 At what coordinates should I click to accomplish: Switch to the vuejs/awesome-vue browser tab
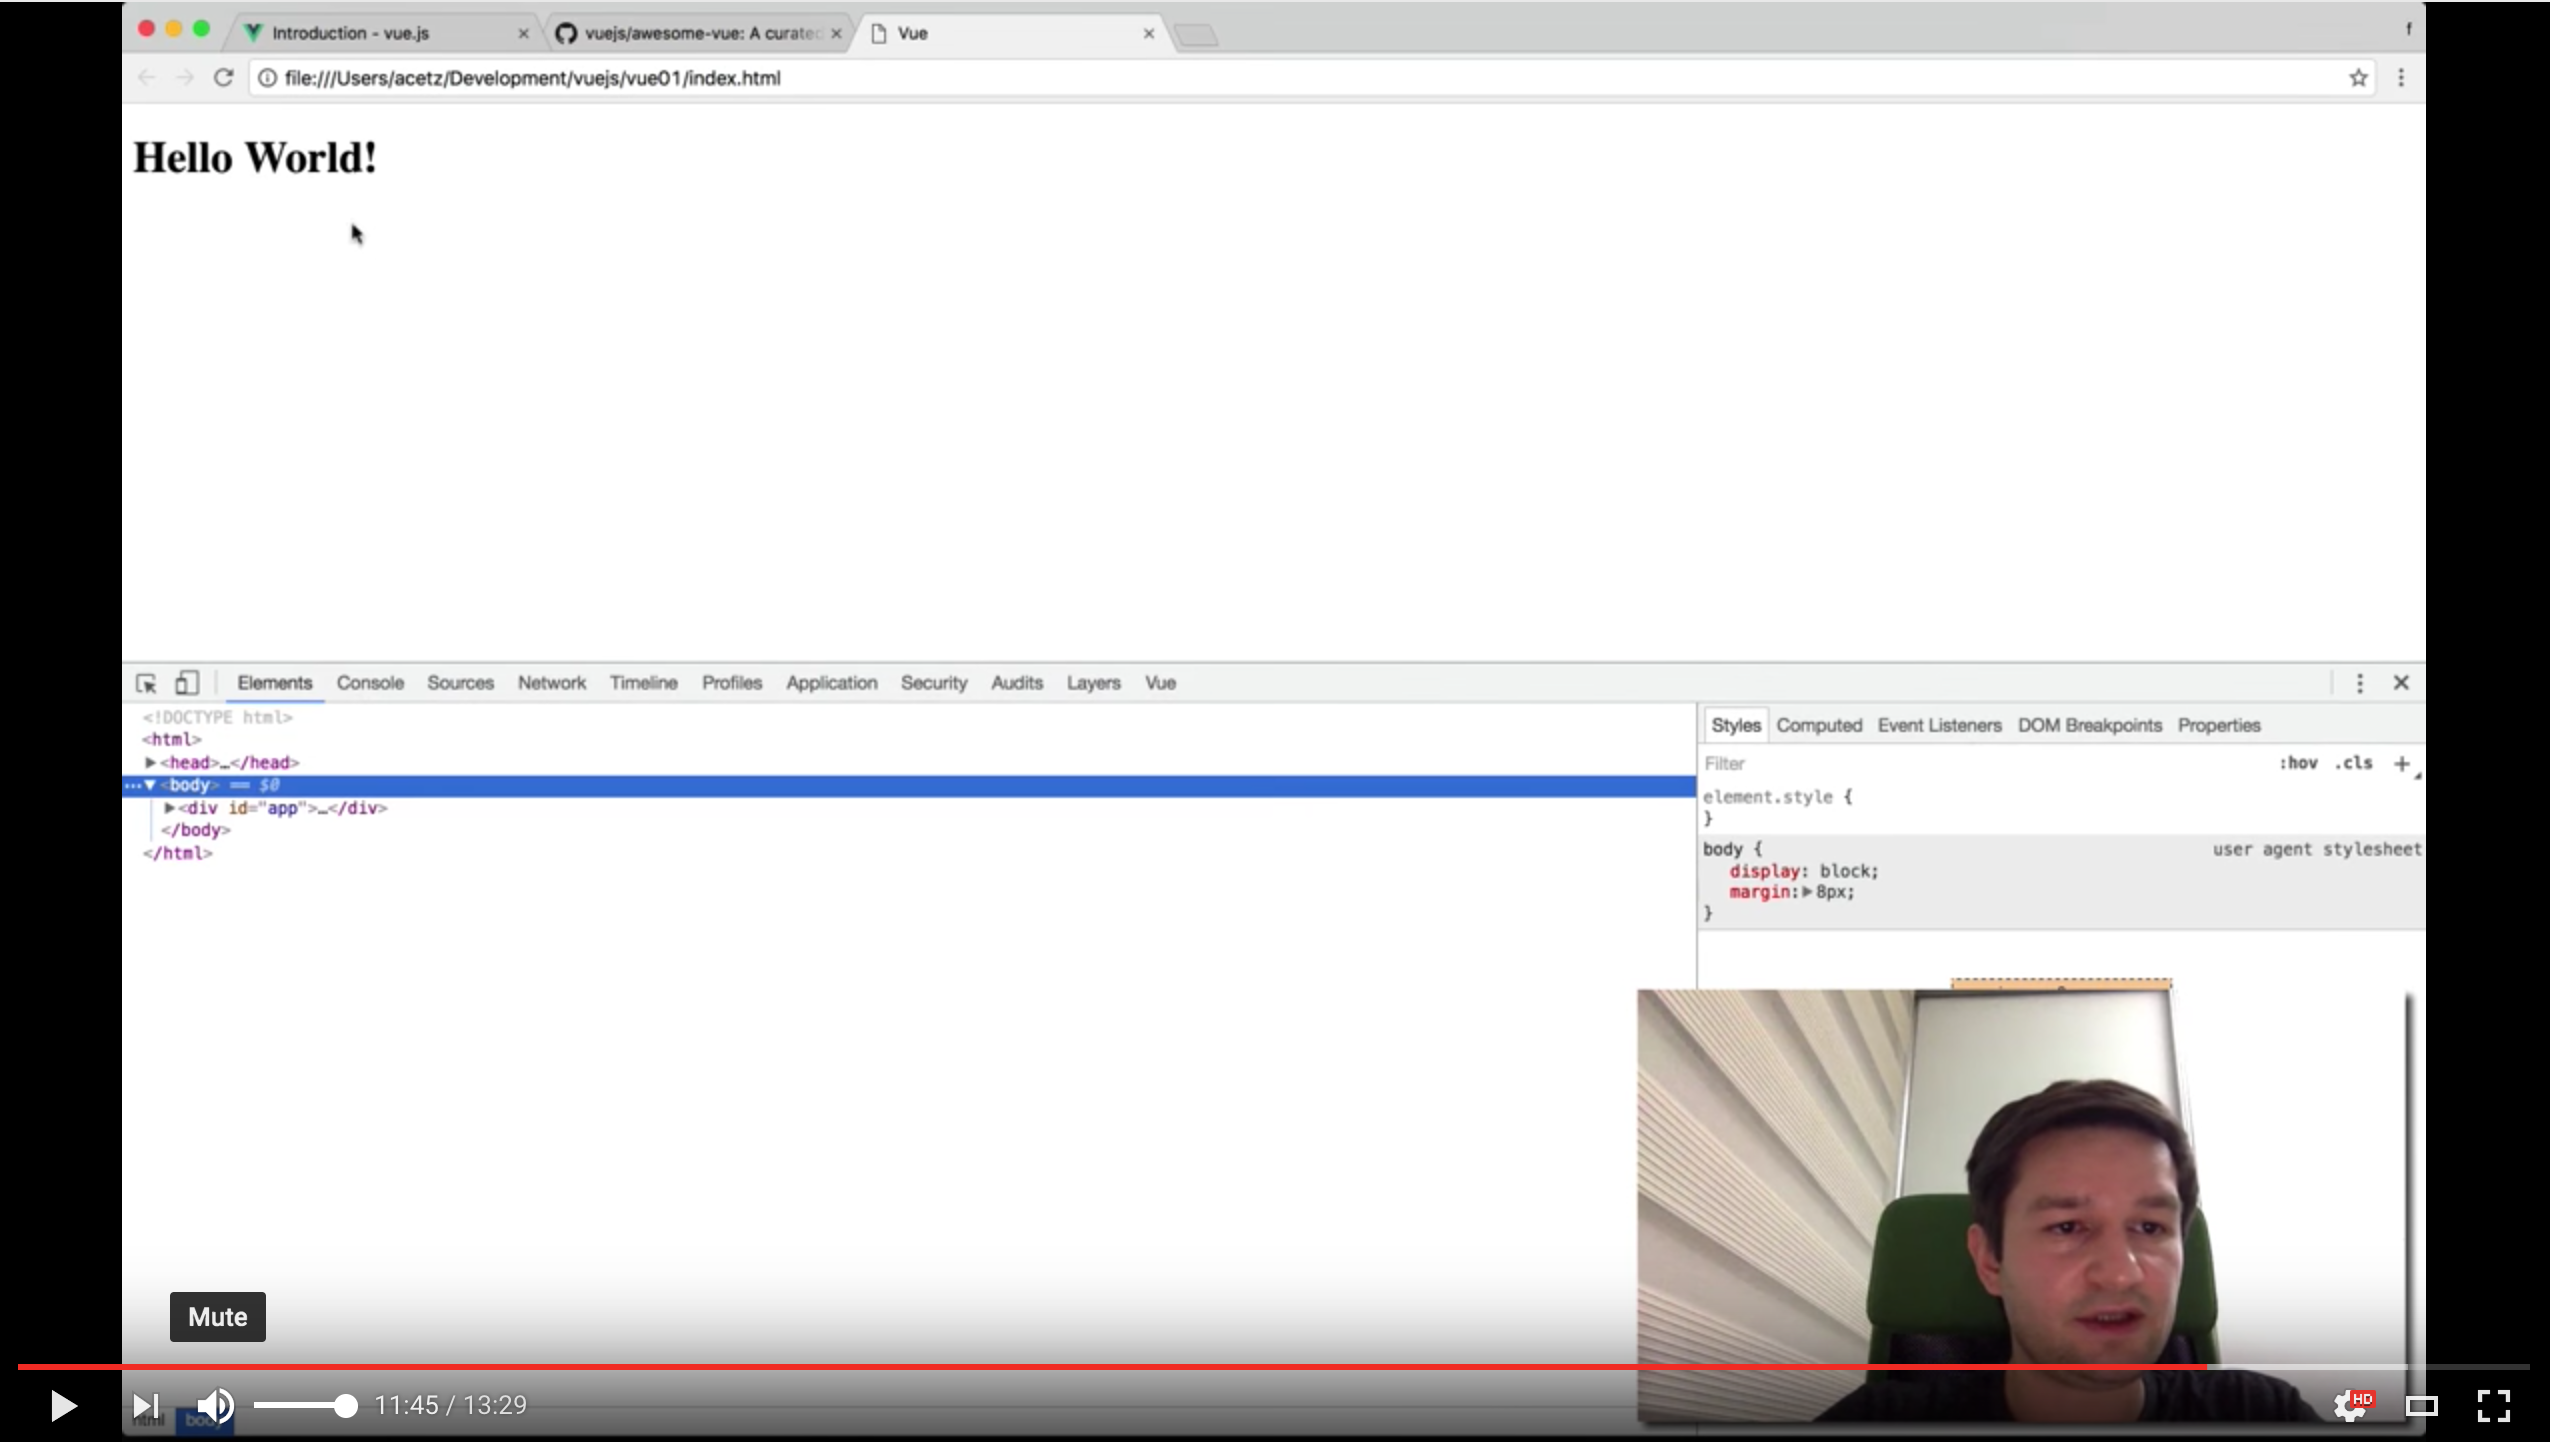tap(701, 33)
